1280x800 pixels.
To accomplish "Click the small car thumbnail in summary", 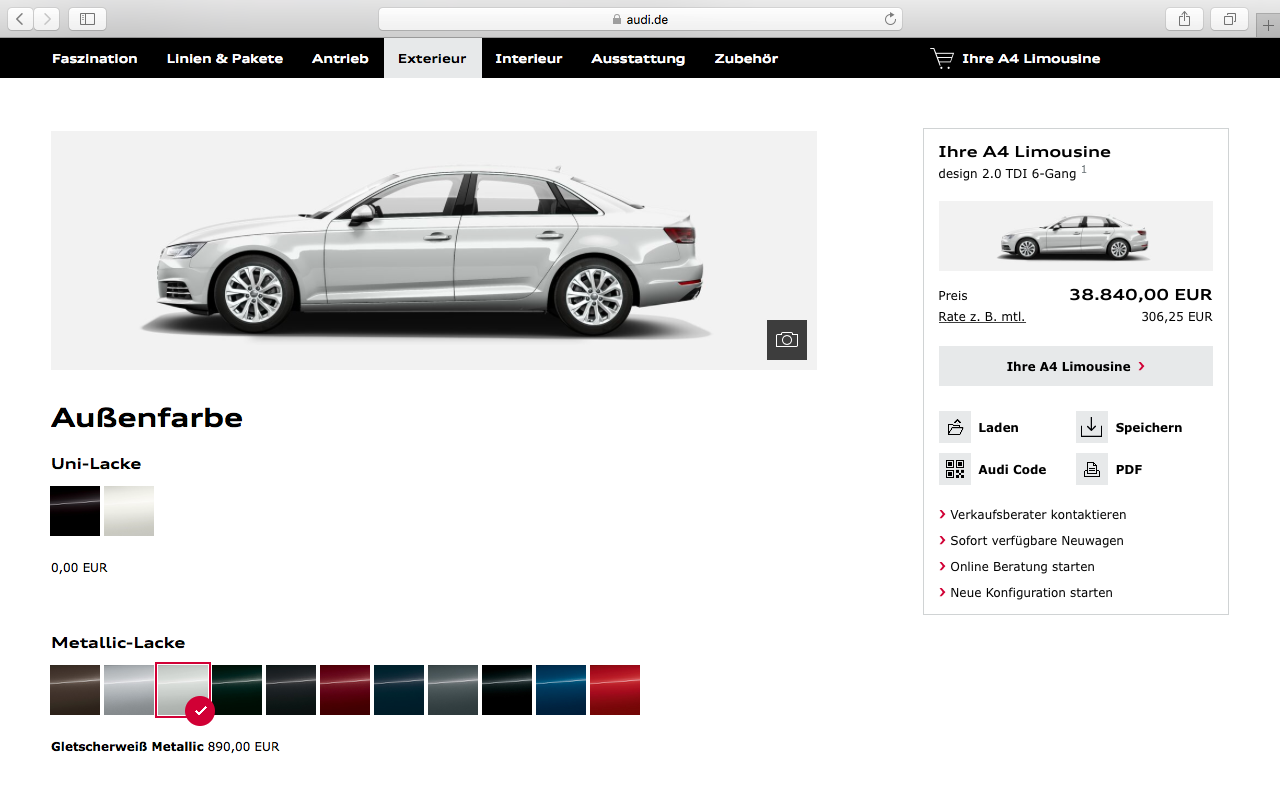I will point(1076,236).
